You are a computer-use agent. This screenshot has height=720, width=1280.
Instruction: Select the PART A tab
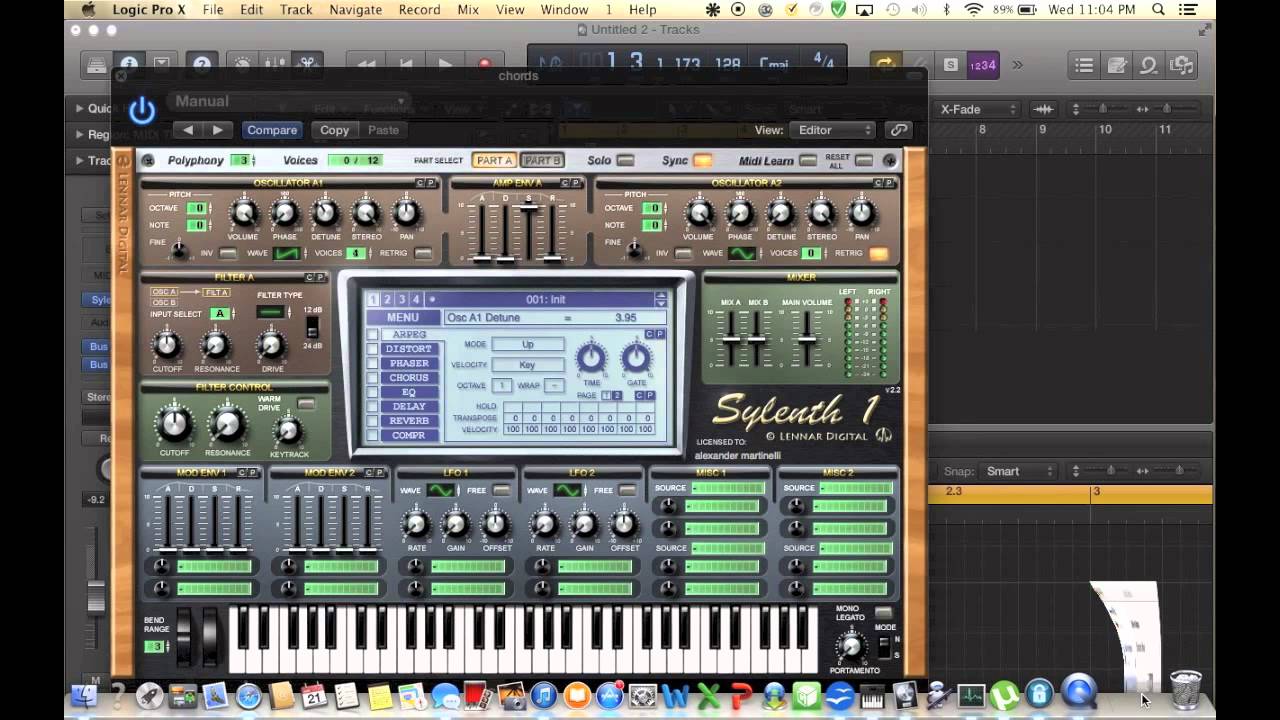point(494,160)
